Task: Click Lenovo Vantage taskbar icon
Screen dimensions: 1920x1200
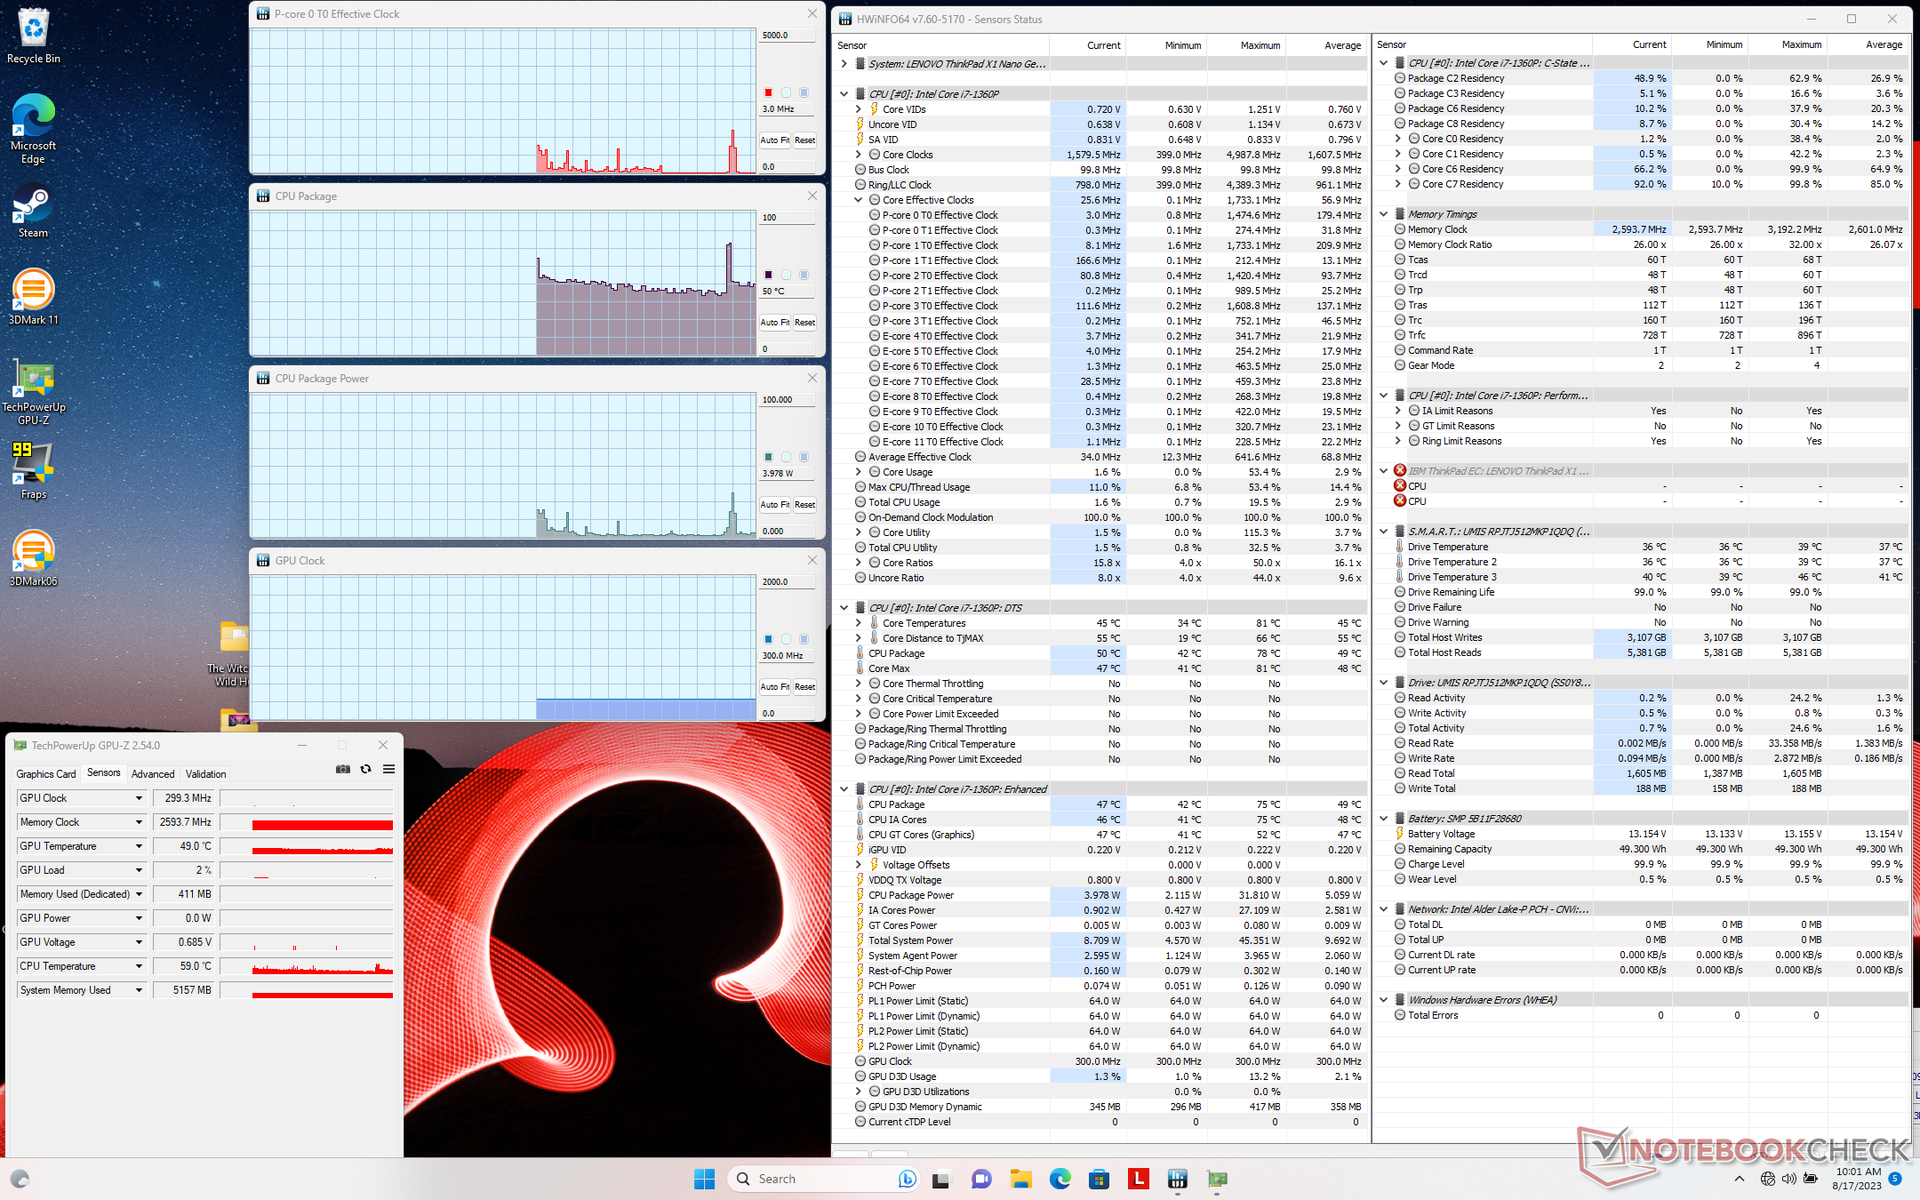Action: pyautogui.click(x=1138, y=1179)
